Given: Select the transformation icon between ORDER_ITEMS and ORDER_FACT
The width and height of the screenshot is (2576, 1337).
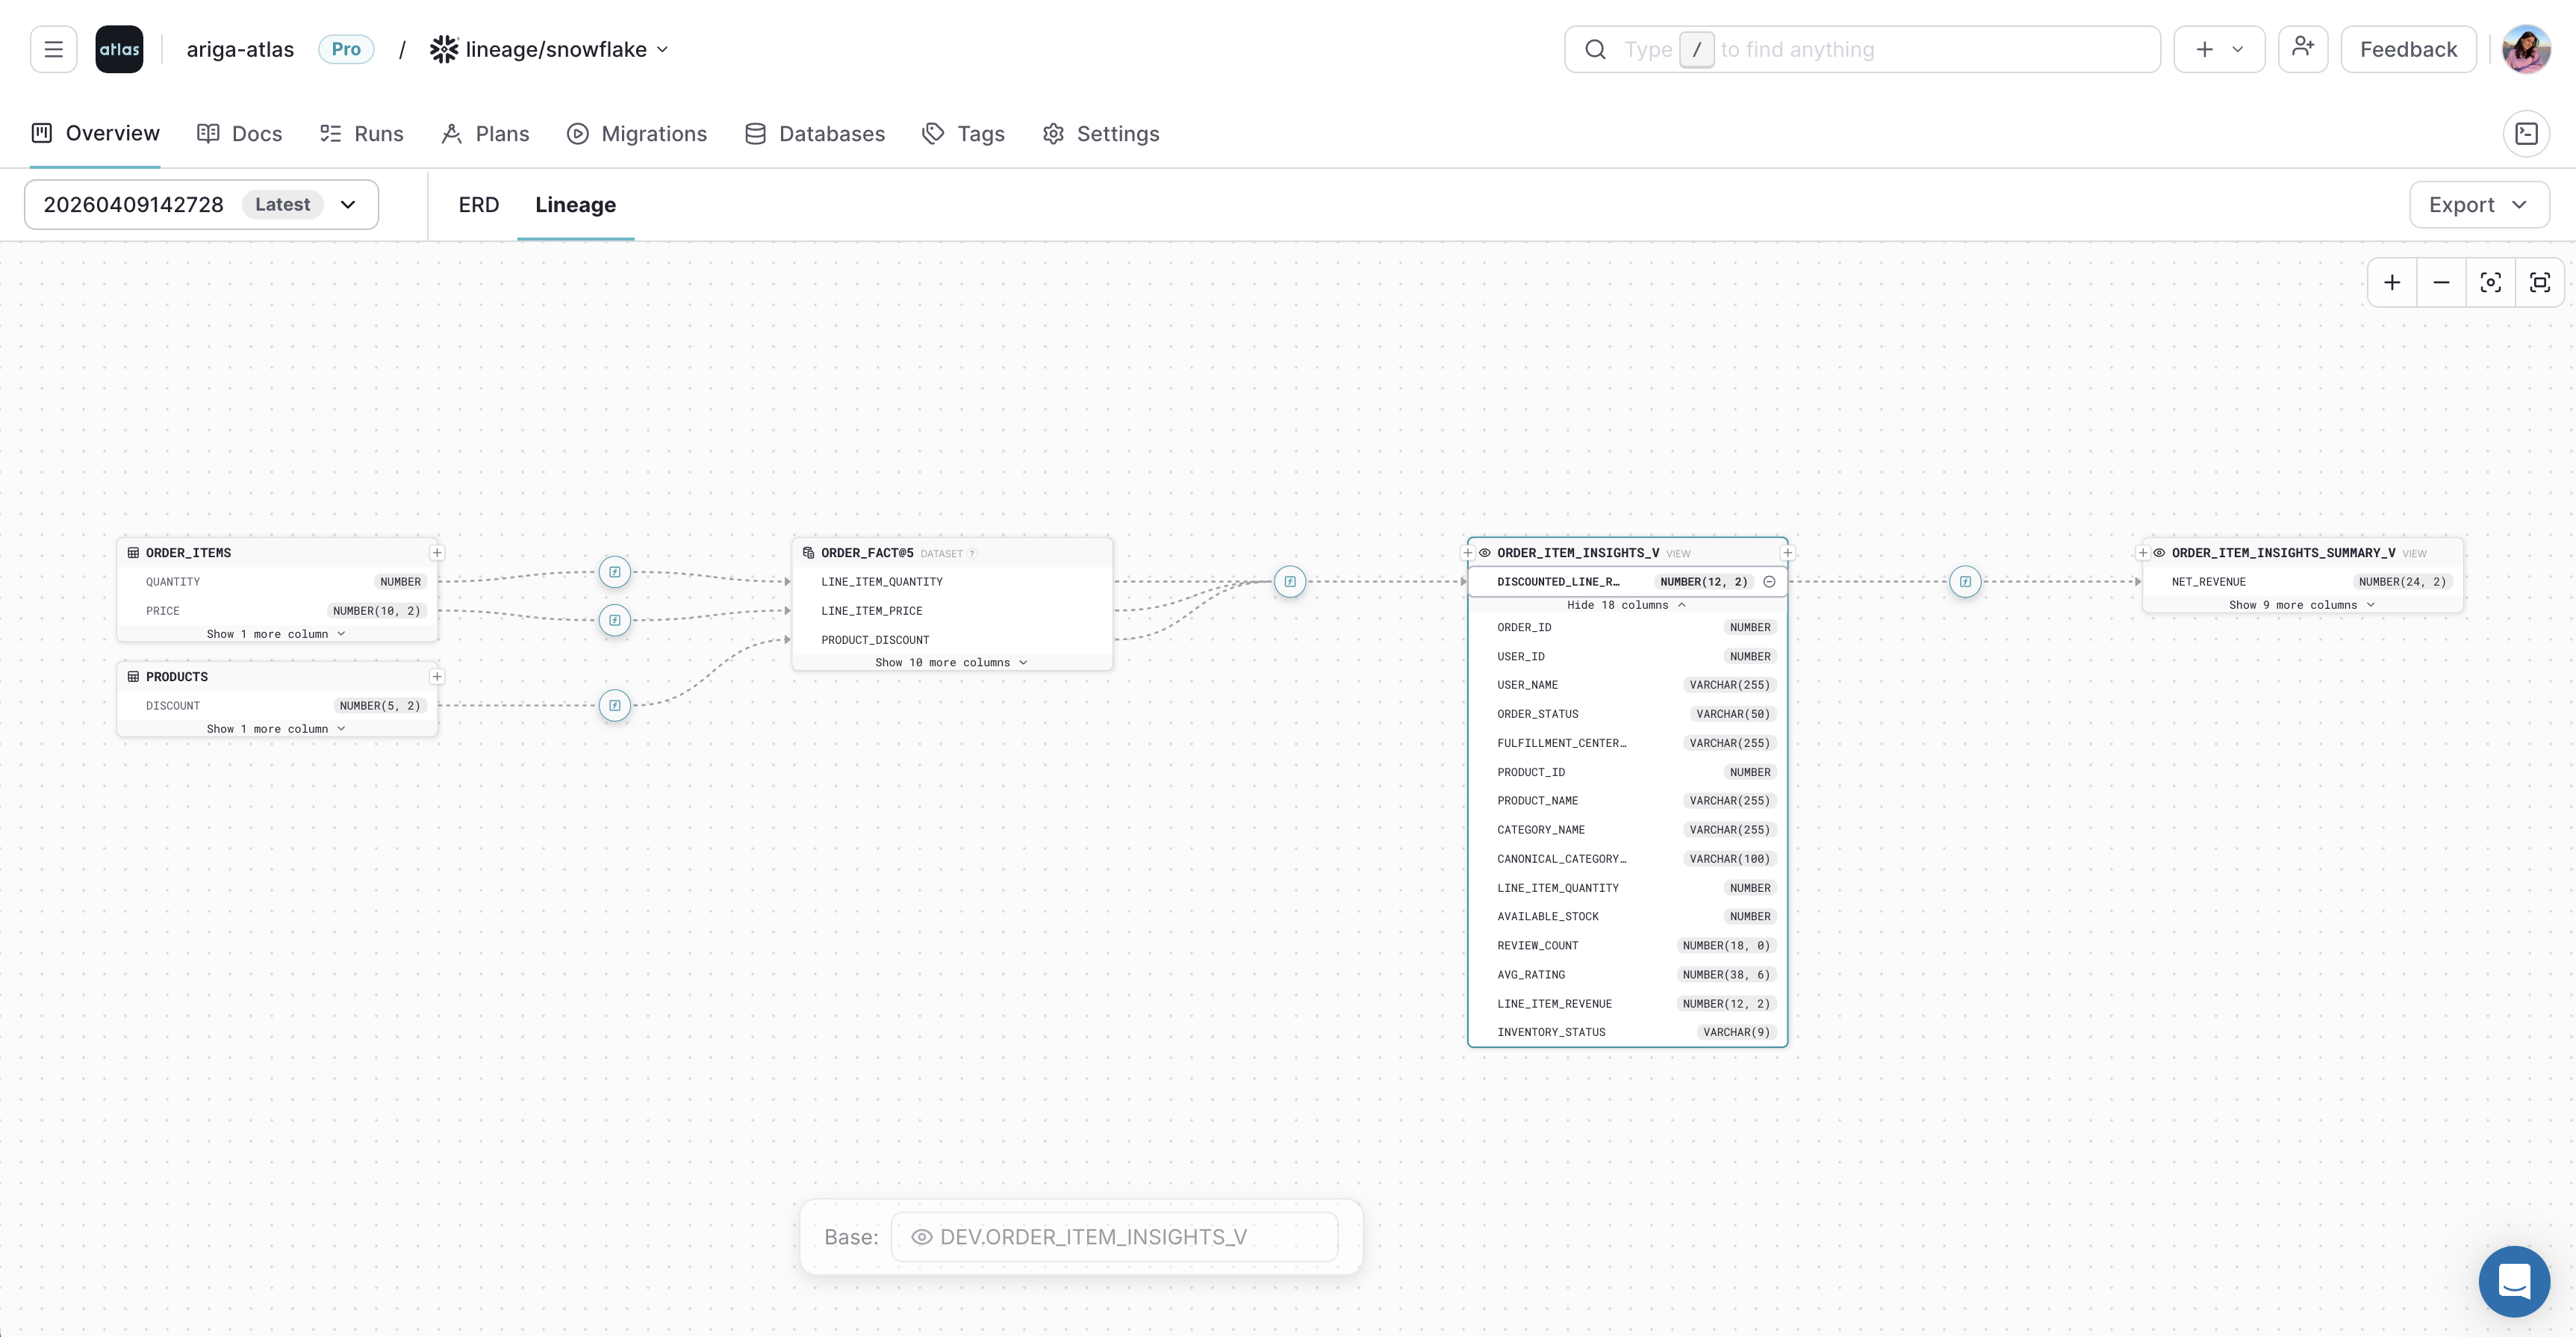Looking at the screenshot, I should [614, 572].
